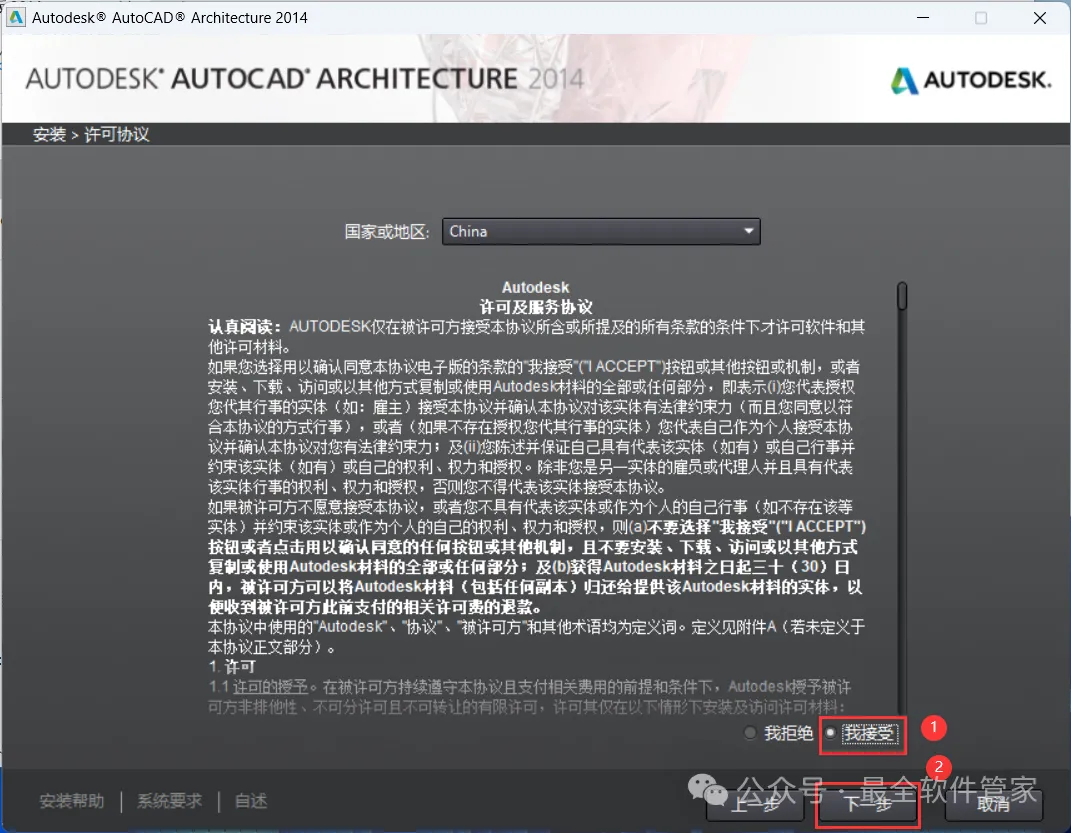Viewport: 1071px width, 833px height.
Task: Click the 取消 (Cancel) button
Action: point(994,804)
